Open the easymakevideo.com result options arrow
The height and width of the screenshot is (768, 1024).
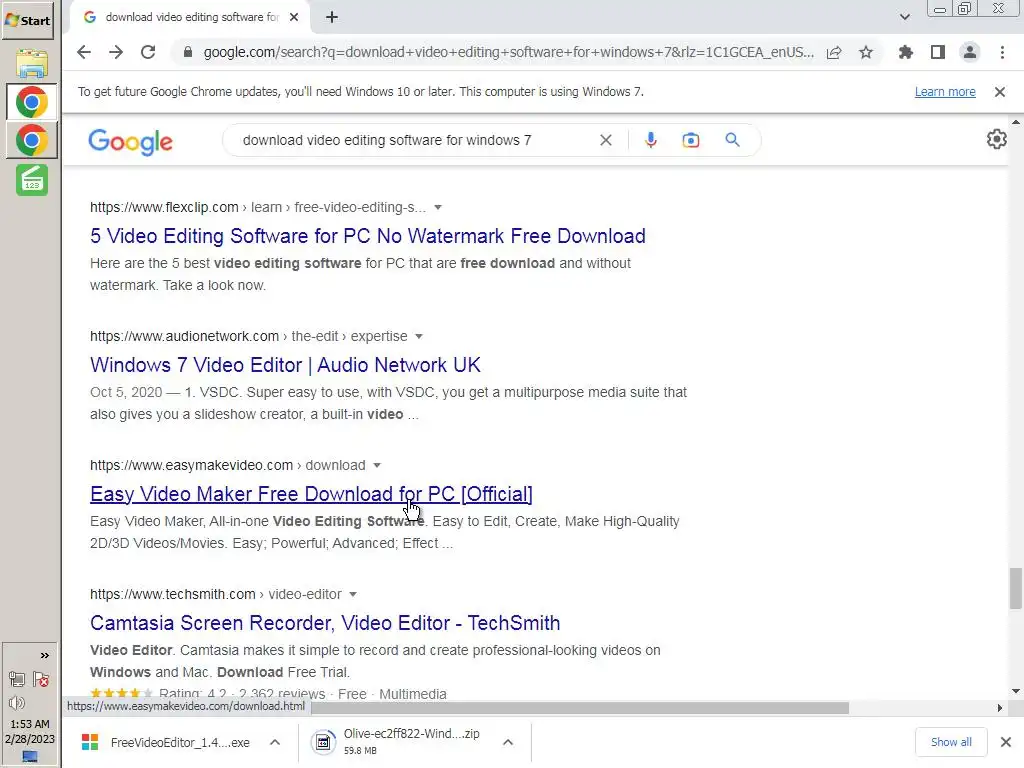pyautogui.click(x=377, y=466)
